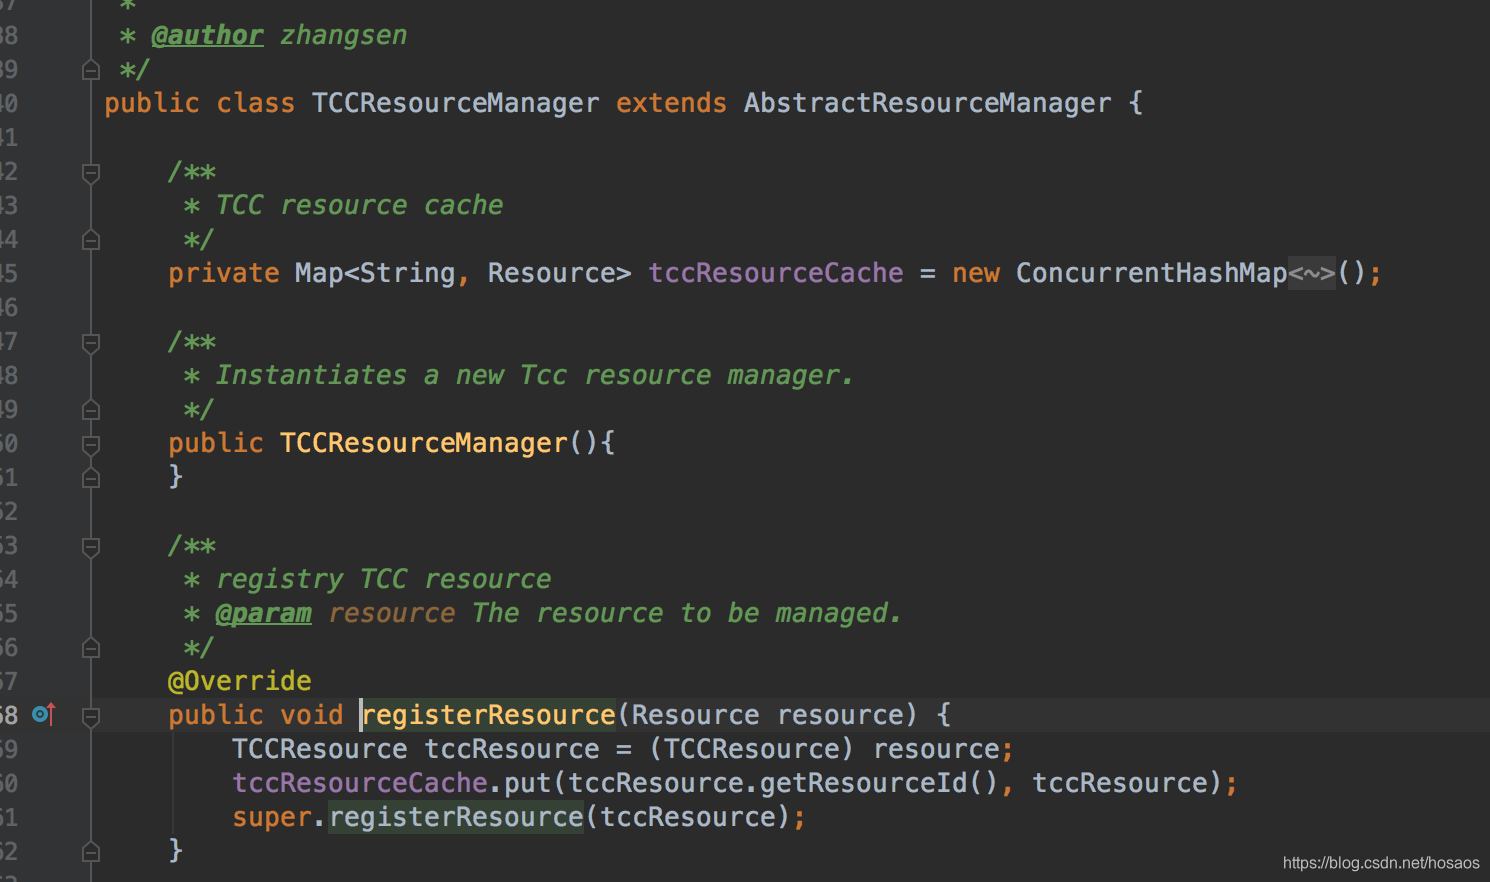Click the comment text 'registry TCC resource'
Screen dimensions: 1490x882
point(383,579)
